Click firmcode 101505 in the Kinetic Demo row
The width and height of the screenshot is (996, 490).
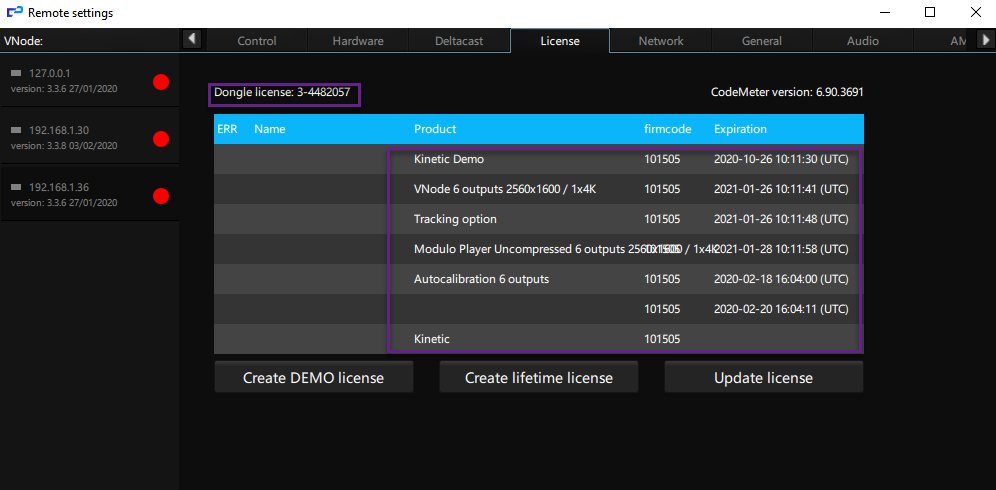point(662,159)
